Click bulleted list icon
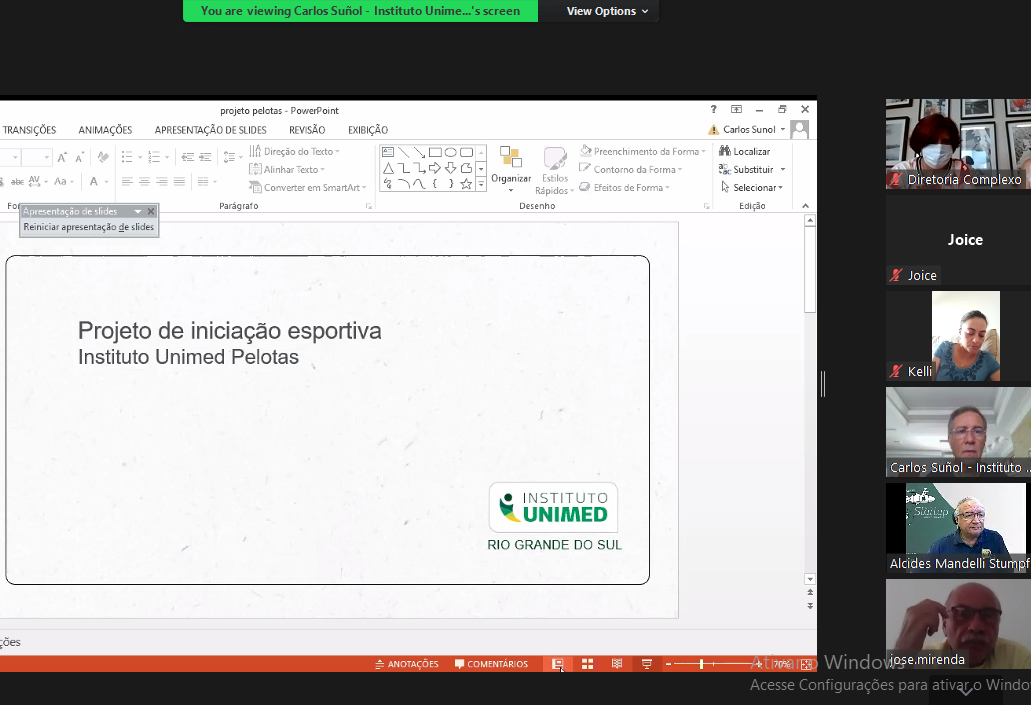Viewport: 1031px width, 705px height. click(x=127, y=157)
